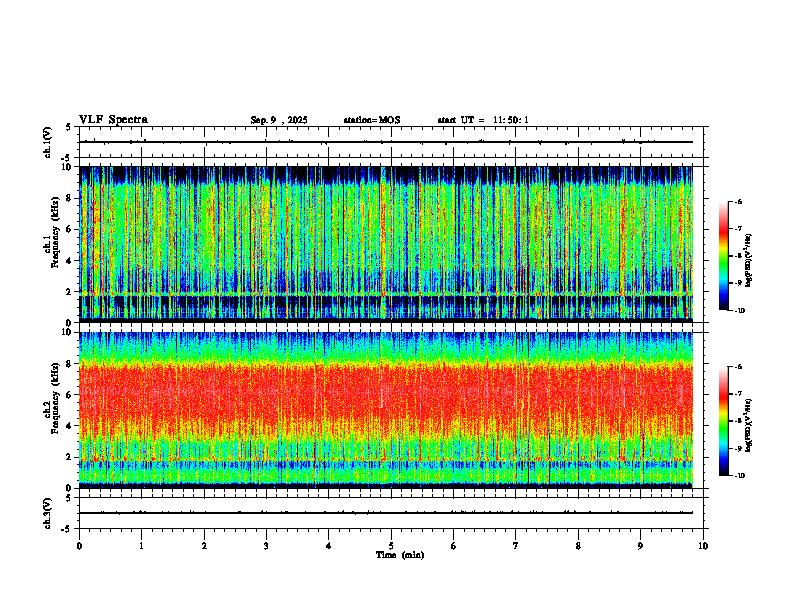Select the date text "Sep. 9 , 2025"
The image size is (792, 612).
279,120
